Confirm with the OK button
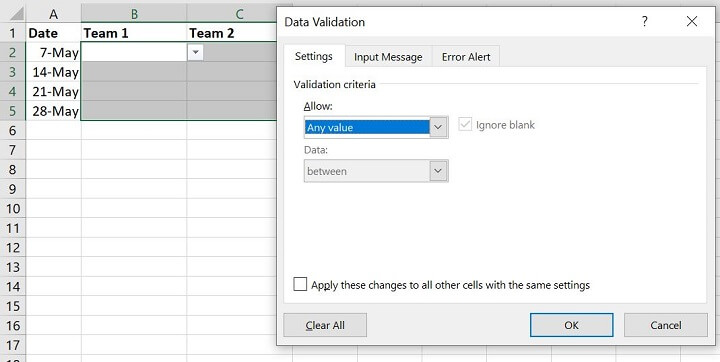Image resolution: width=720 pixels, height=362 pixels. [571, 325]
